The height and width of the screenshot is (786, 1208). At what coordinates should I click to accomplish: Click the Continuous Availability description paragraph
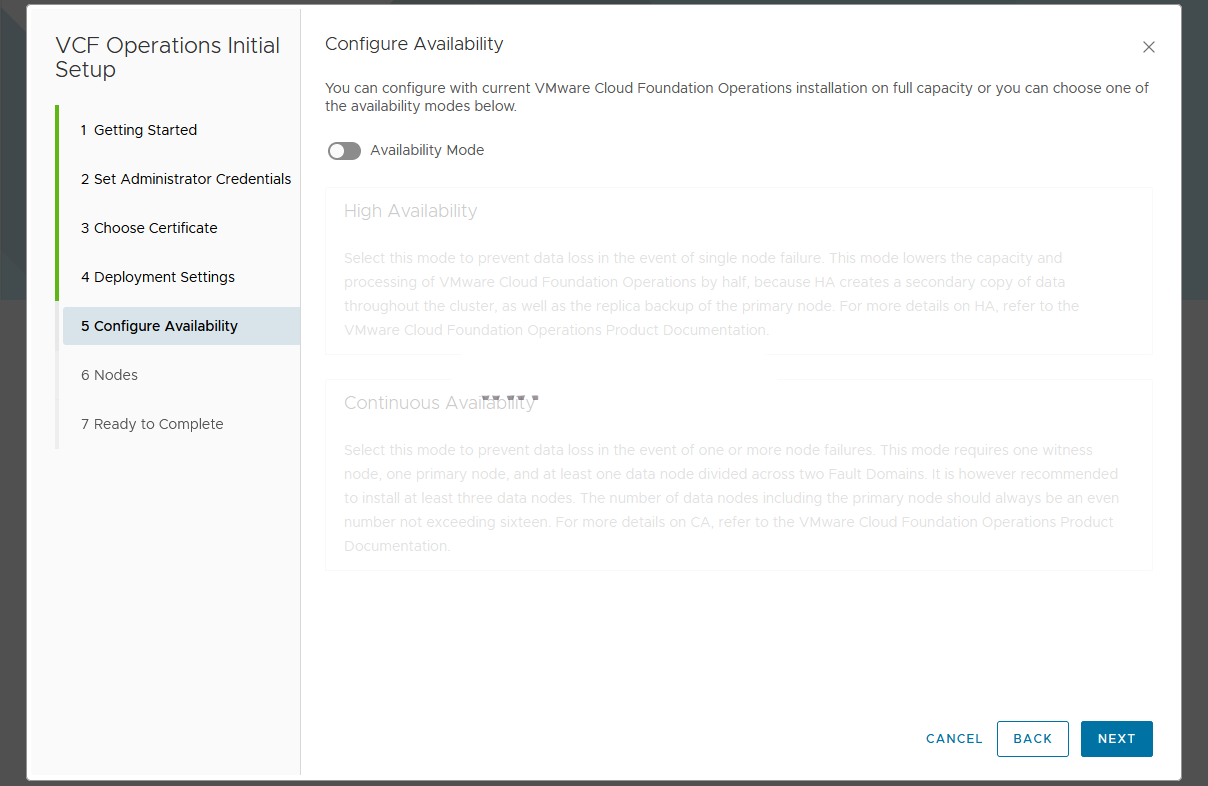731,498
